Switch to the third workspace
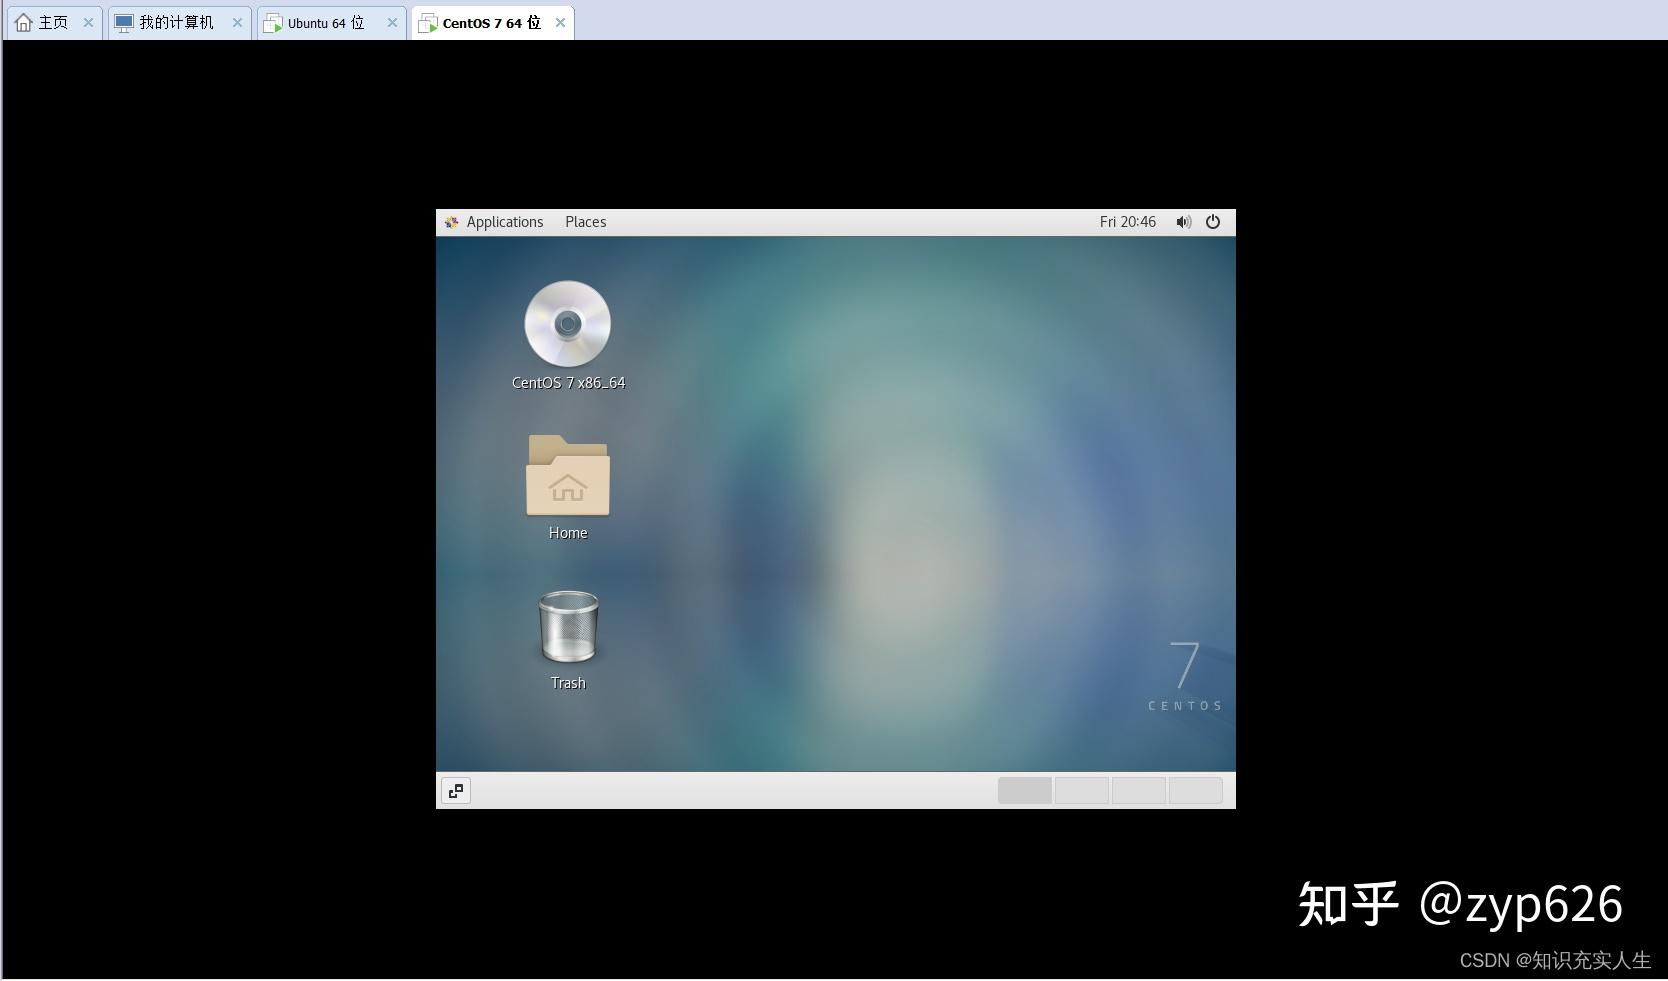This screenshot has height=981, width=1668. (x=1139, y=790)
